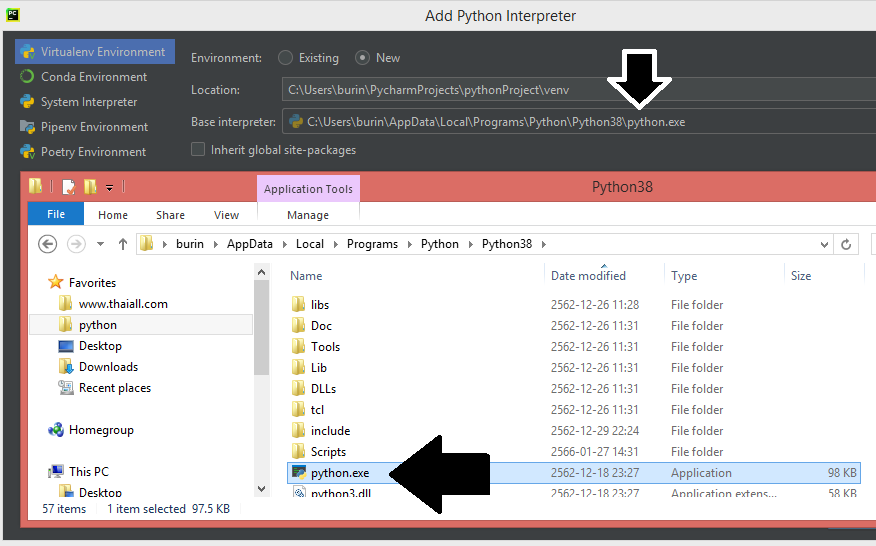Open recent locations dropdown arrow
Image resolution: width=876 pixels, height=546 pixels.
click(x=101, y=244)
